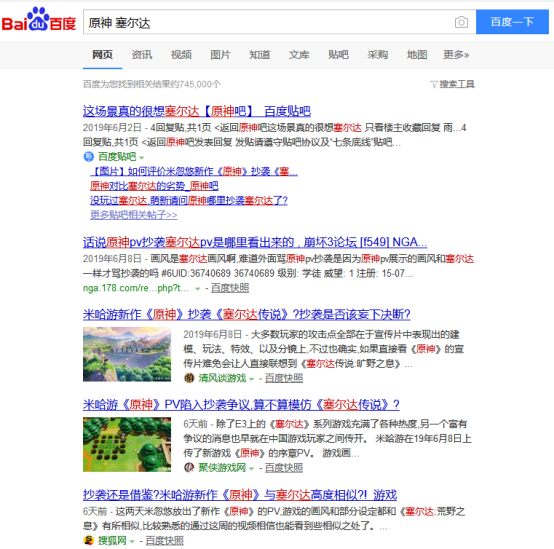
Task: Open the 更多» menu
Action: (456, 55)
